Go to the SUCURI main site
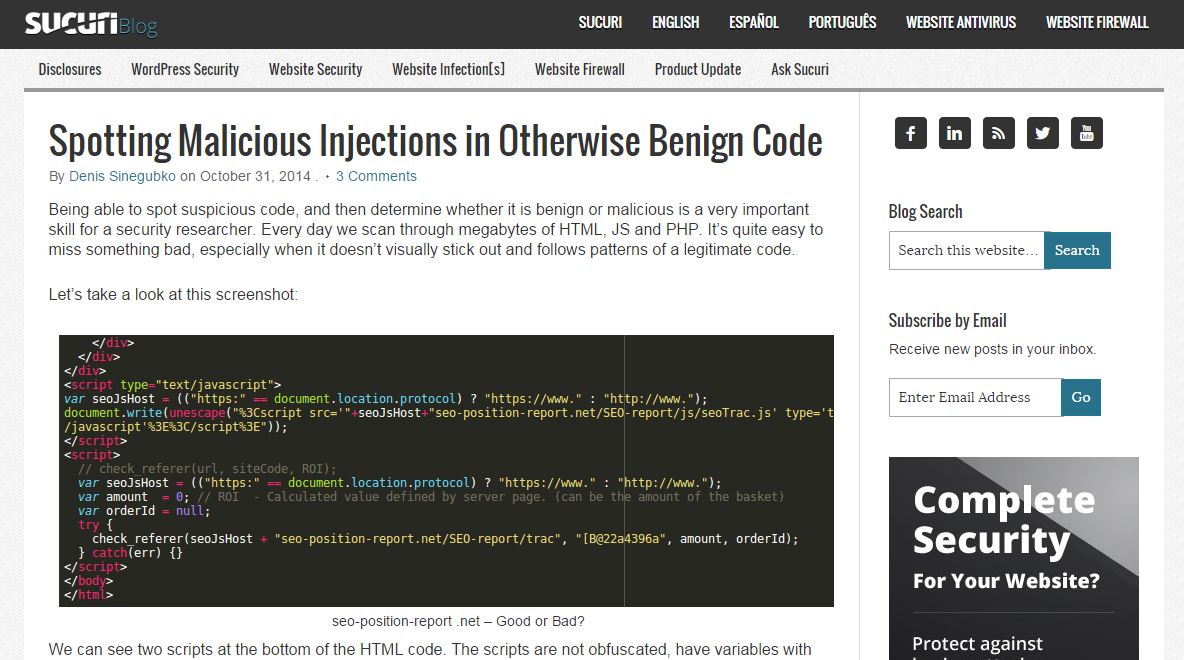The image size is (1184, 660). (600, 23)
